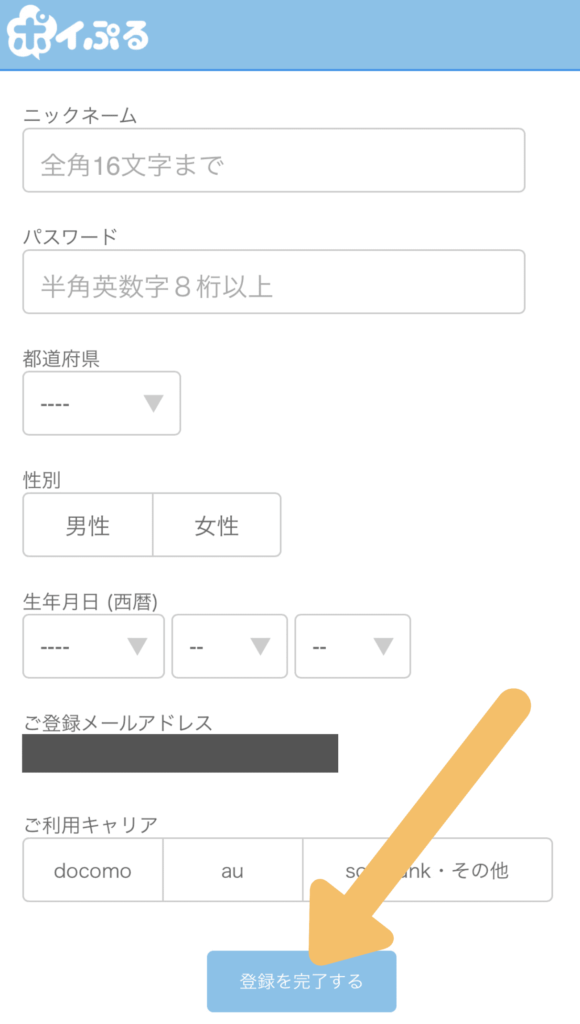Open the birth month dropdown
Screen dimensions: 580x1024
pyautogui.click(x=229, y=646)
